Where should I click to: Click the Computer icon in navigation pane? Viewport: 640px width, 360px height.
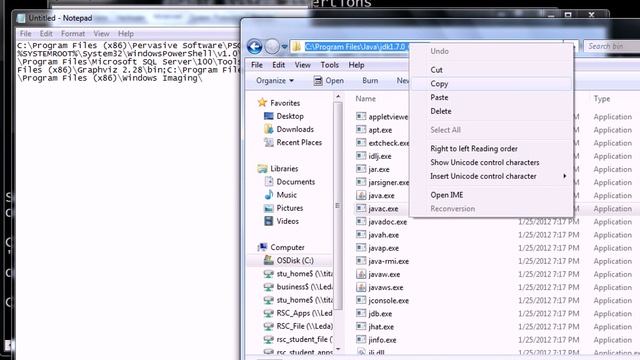262,247
